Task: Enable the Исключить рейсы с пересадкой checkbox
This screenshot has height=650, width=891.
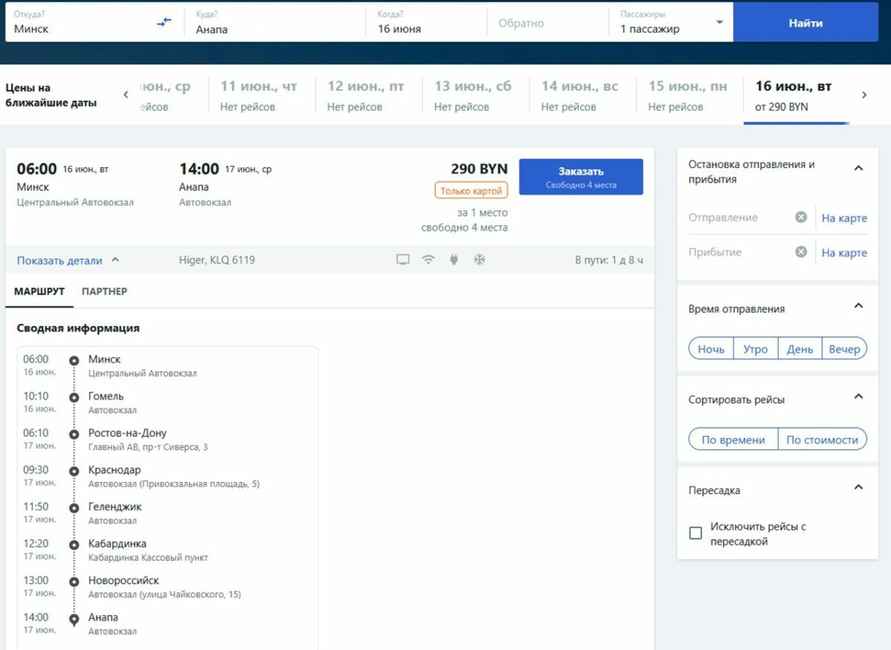Action: (x=696, y=533)
